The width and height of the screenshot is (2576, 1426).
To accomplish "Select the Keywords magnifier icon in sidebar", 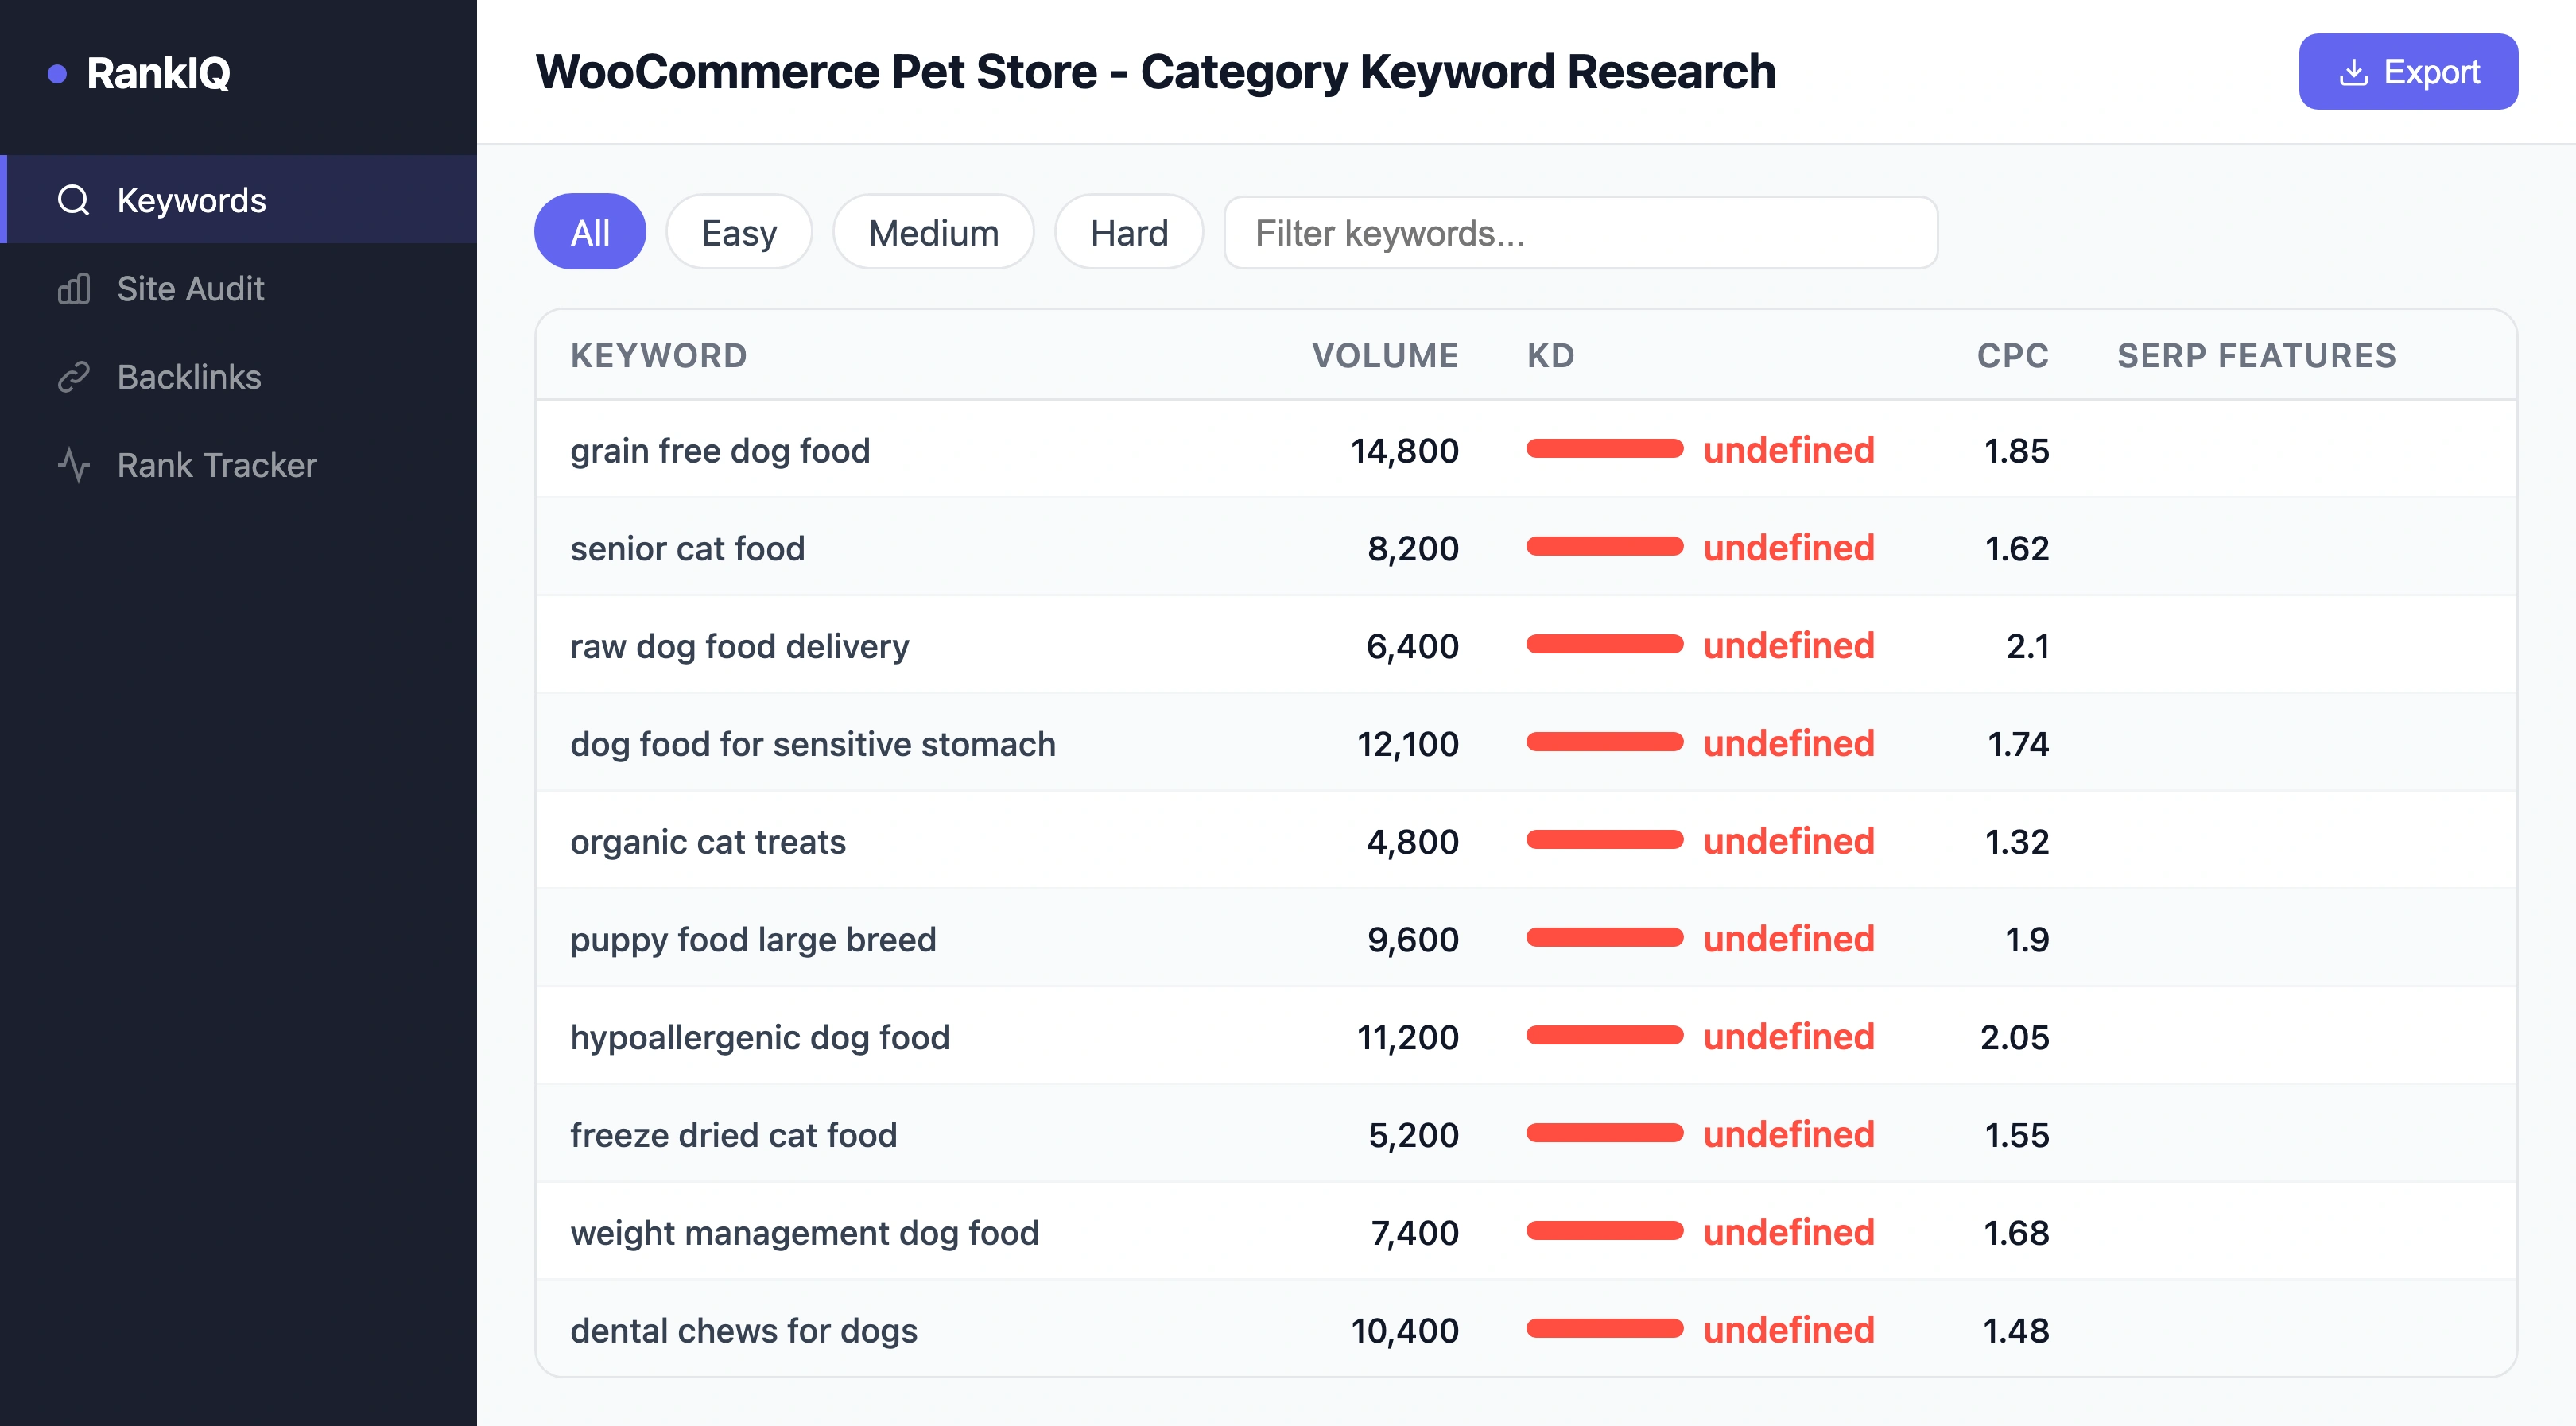I will tap(73, 200).
